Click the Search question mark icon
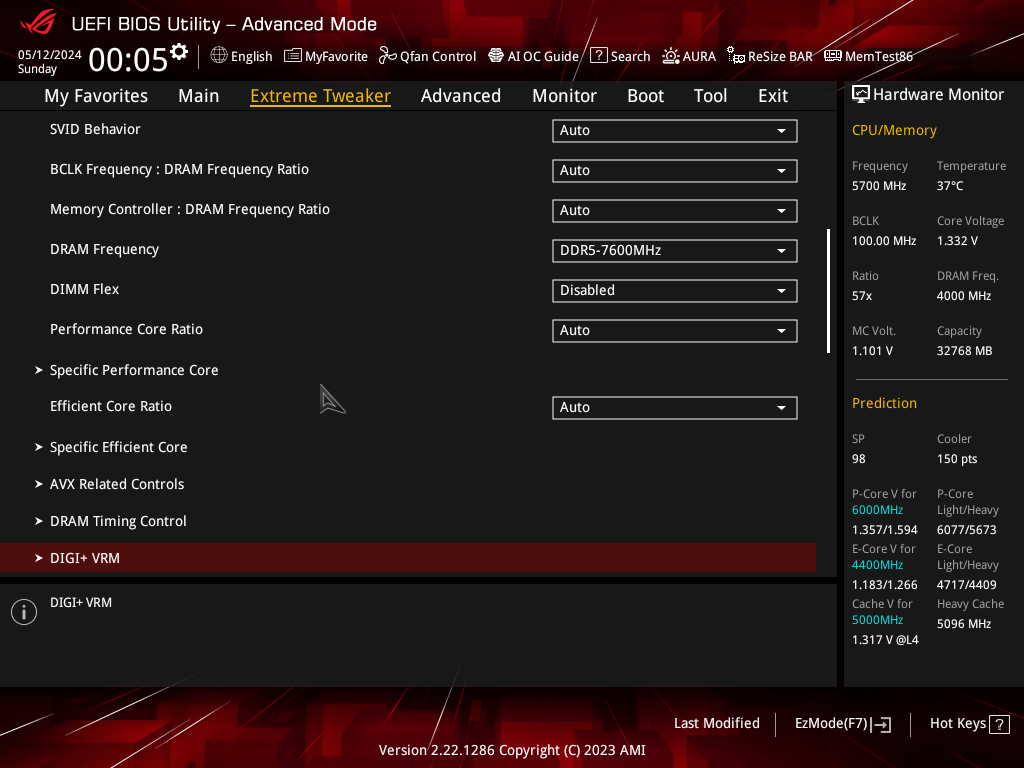This screenshot has width=1024, height=768. tap(598, 56)
